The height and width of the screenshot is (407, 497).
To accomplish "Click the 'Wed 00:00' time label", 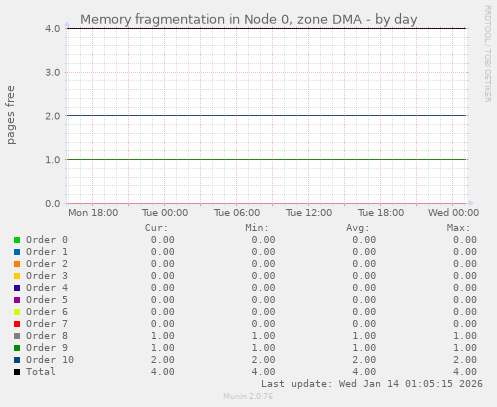I will click(x=454, y=213).
